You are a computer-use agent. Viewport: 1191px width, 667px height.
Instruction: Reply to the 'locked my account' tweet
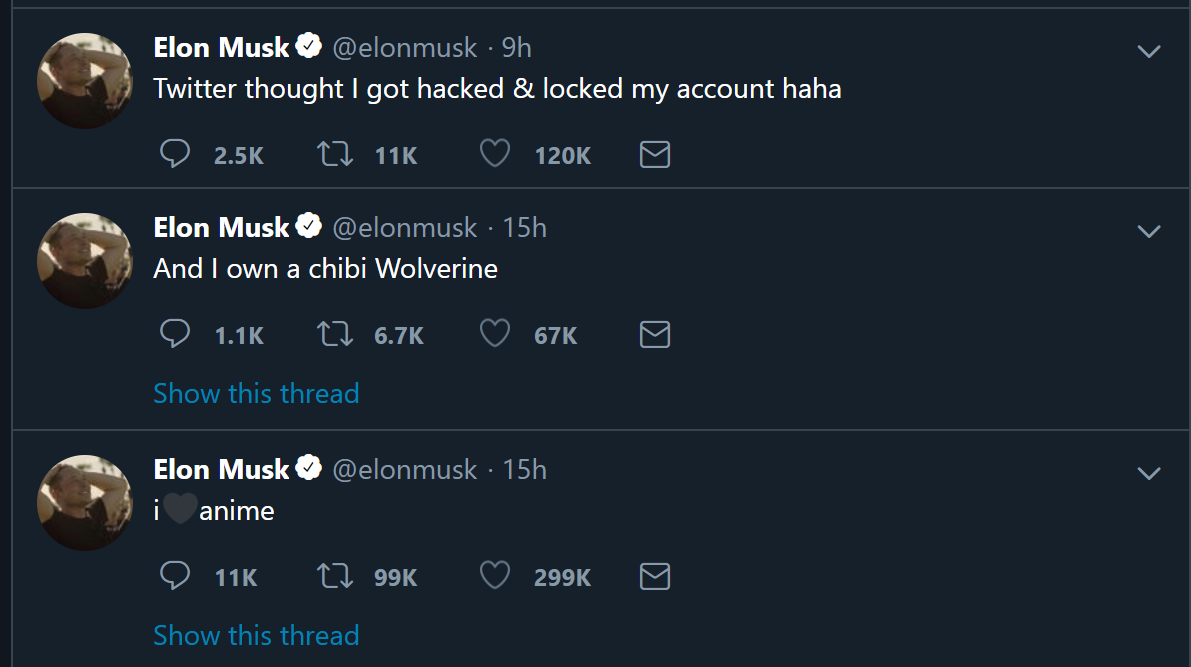(176, 154)
